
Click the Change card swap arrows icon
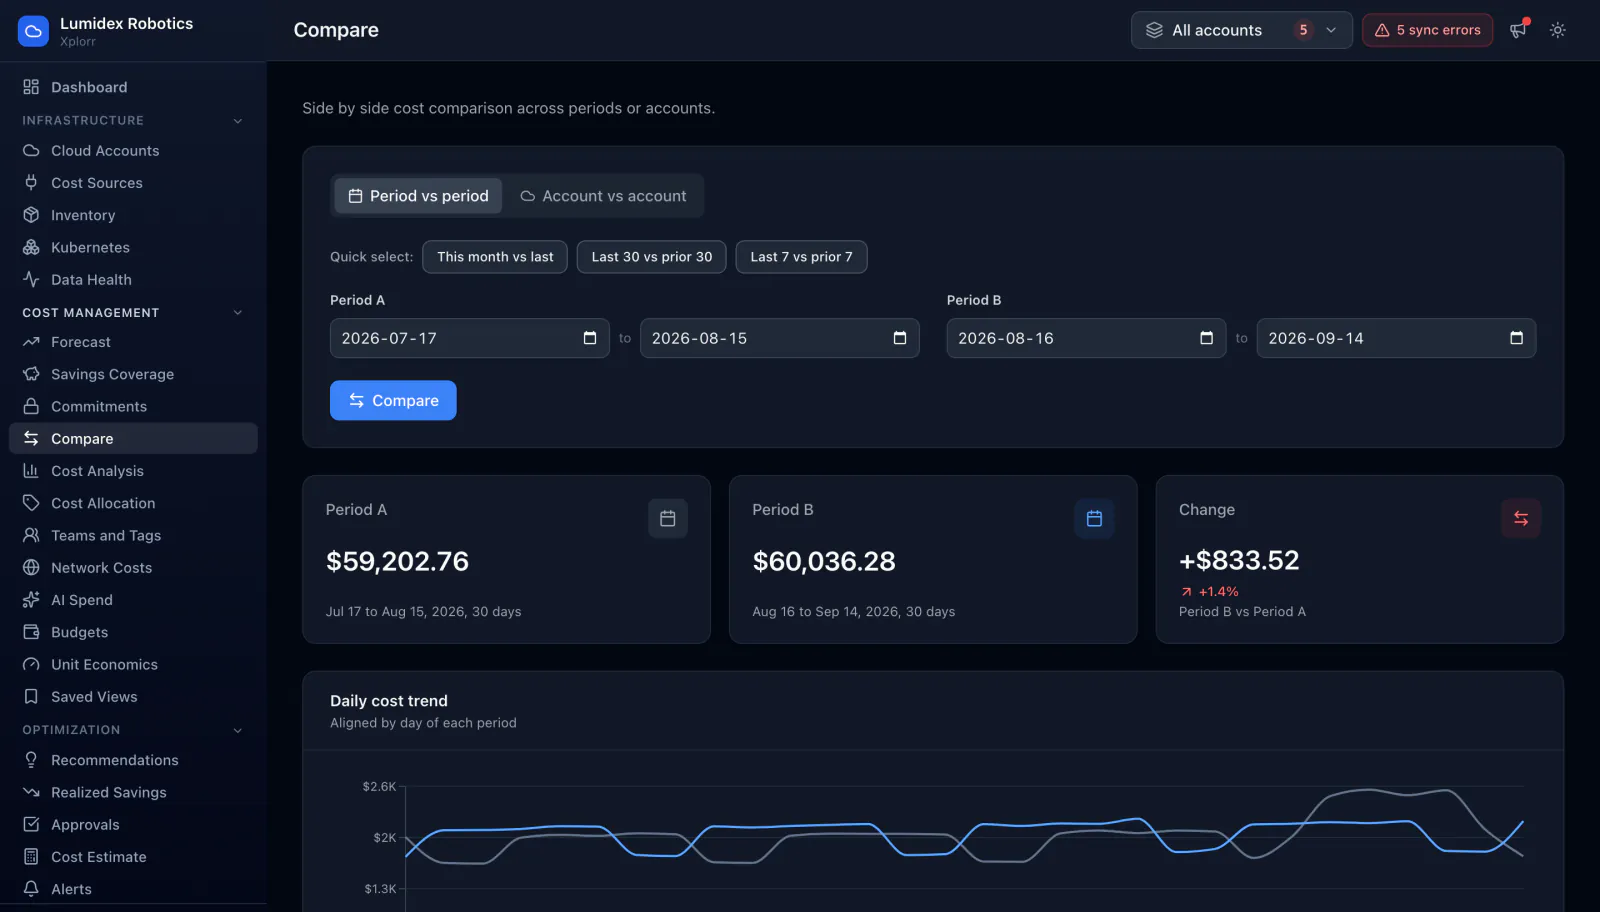pyautogui.click(x=1521, y=518)
